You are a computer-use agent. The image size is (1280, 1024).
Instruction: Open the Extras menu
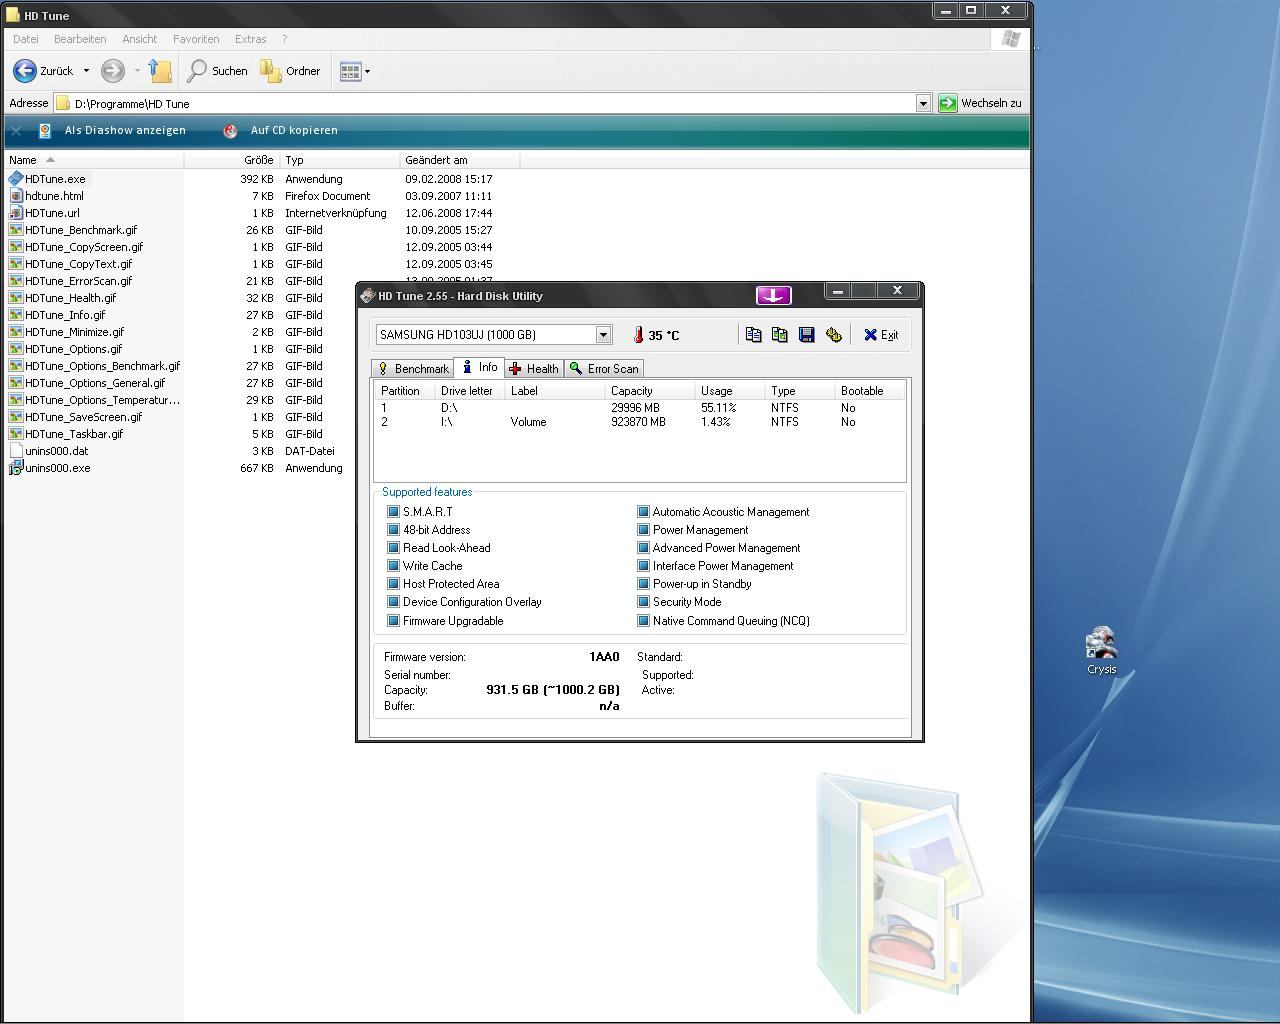pyautogui.click(x=250, y=39)
